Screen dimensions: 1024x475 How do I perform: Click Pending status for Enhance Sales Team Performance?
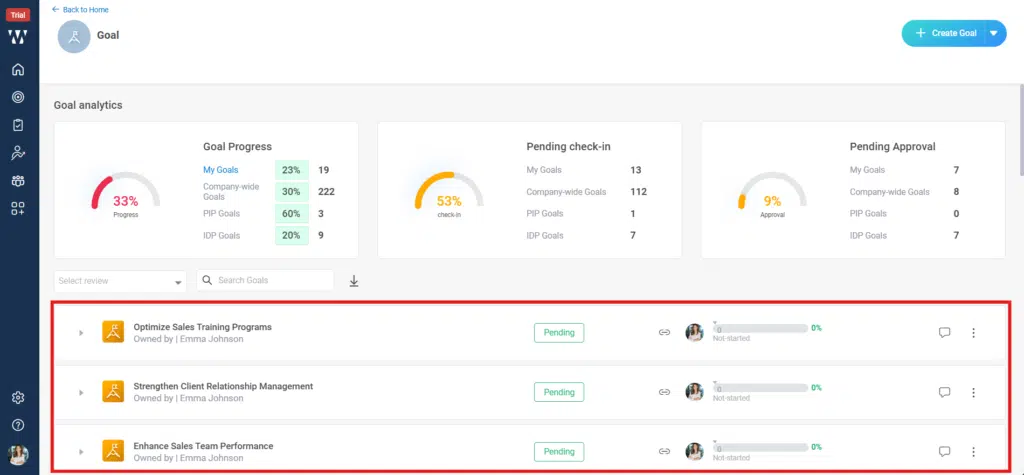coord(559,451)
